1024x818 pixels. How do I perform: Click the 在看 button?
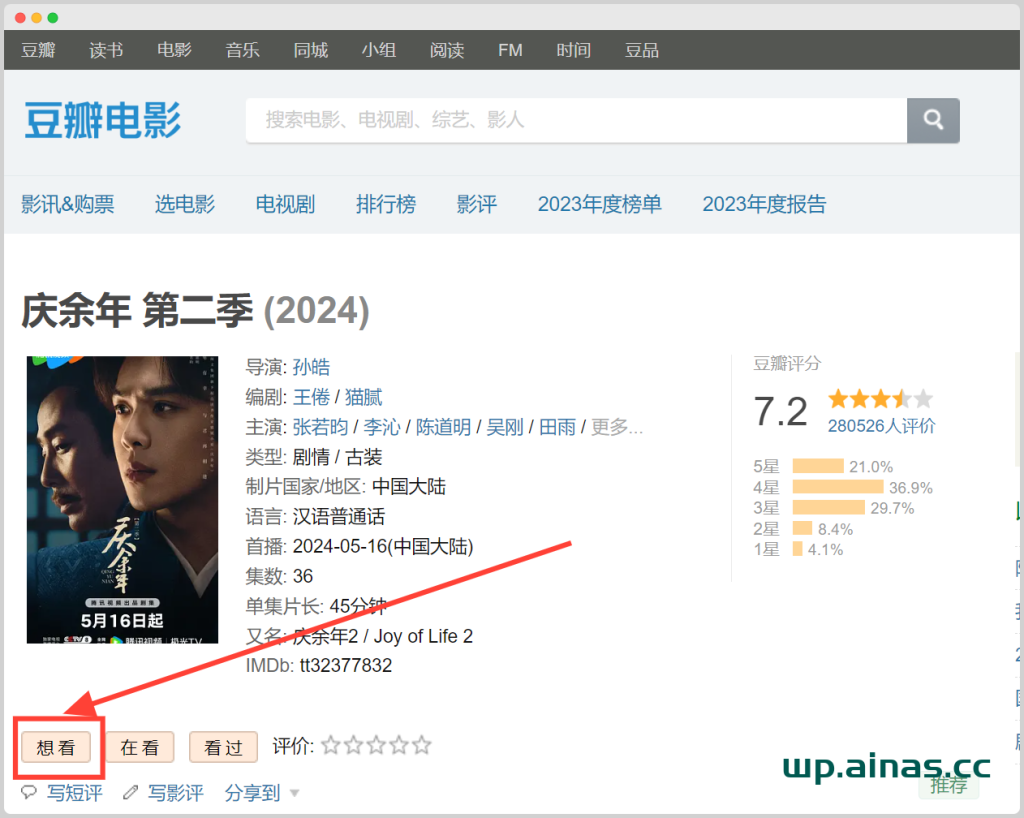(140, 747)
